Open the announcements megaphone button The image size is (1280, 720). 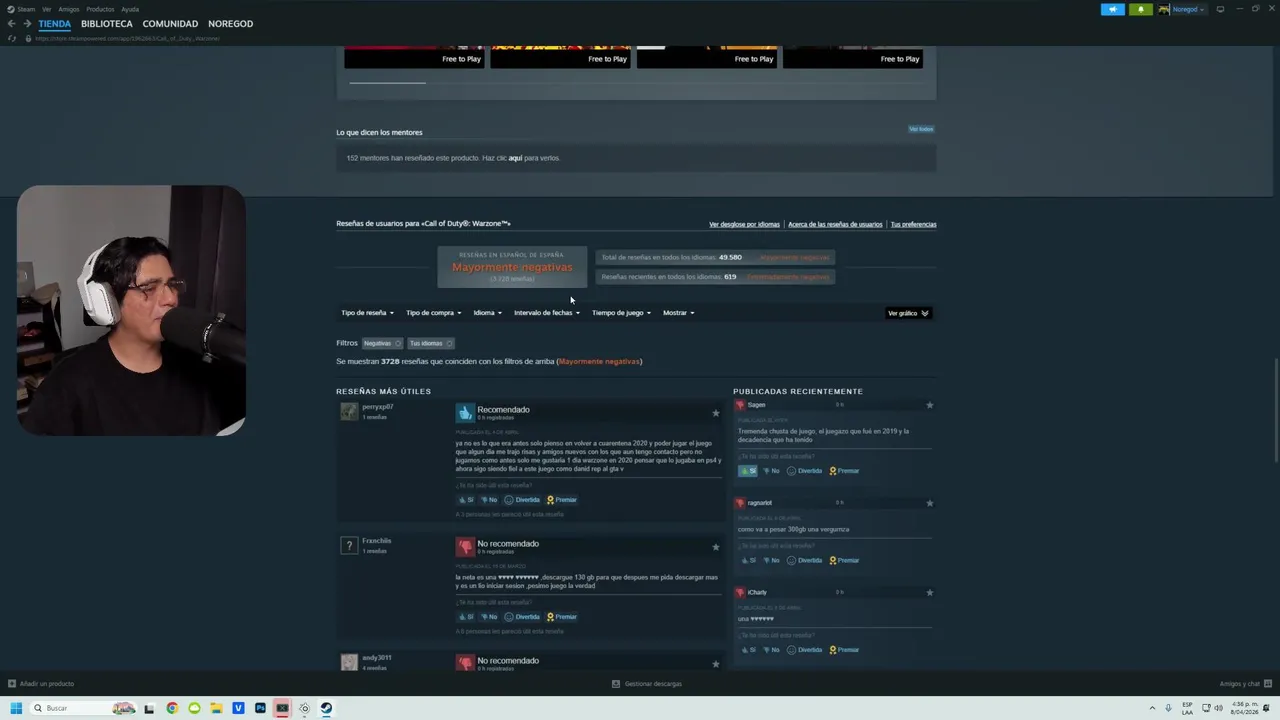tap(1113, 9)
